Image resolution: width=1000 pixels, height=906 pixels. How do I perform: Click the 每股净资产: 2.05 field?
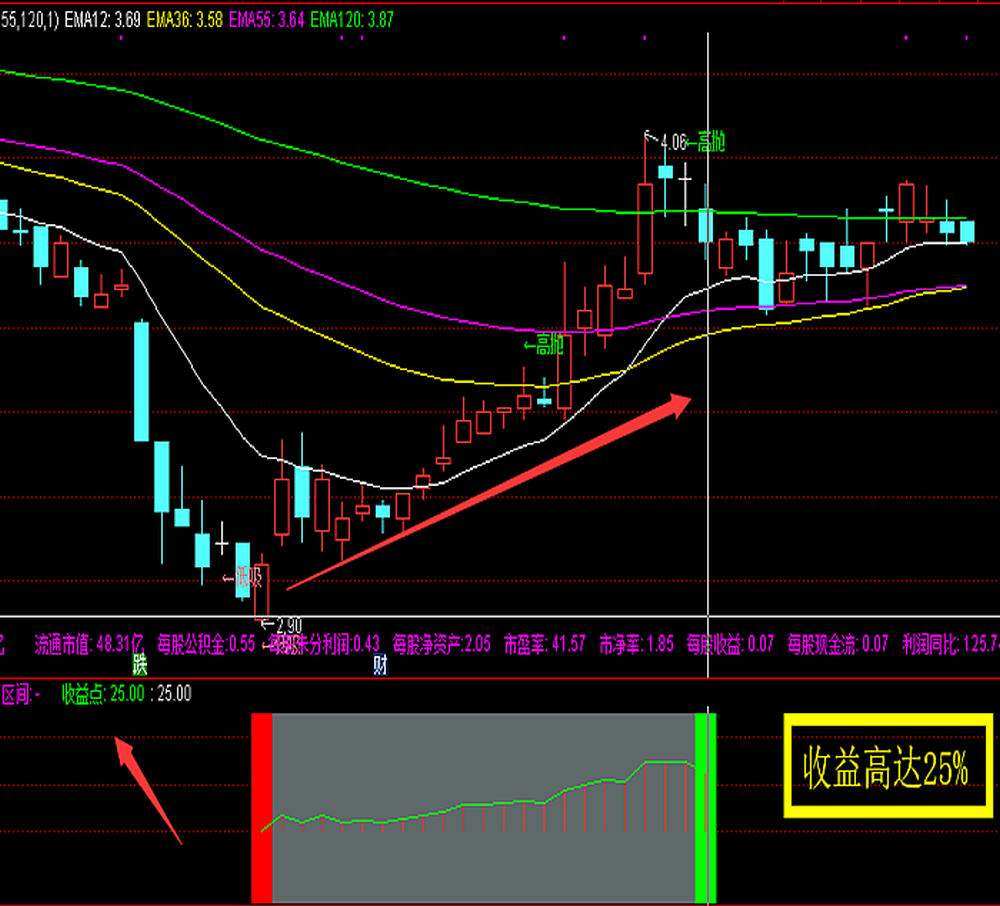click(441, 643)
